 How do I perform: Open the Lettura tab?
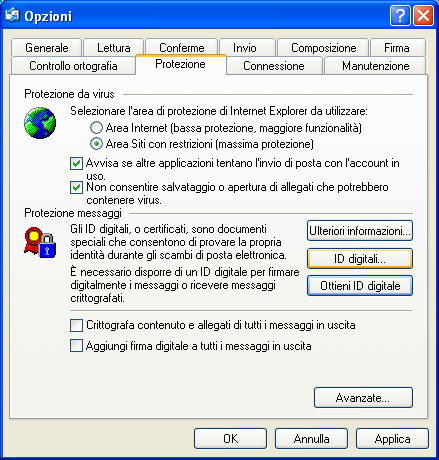(x=114, y=48)
